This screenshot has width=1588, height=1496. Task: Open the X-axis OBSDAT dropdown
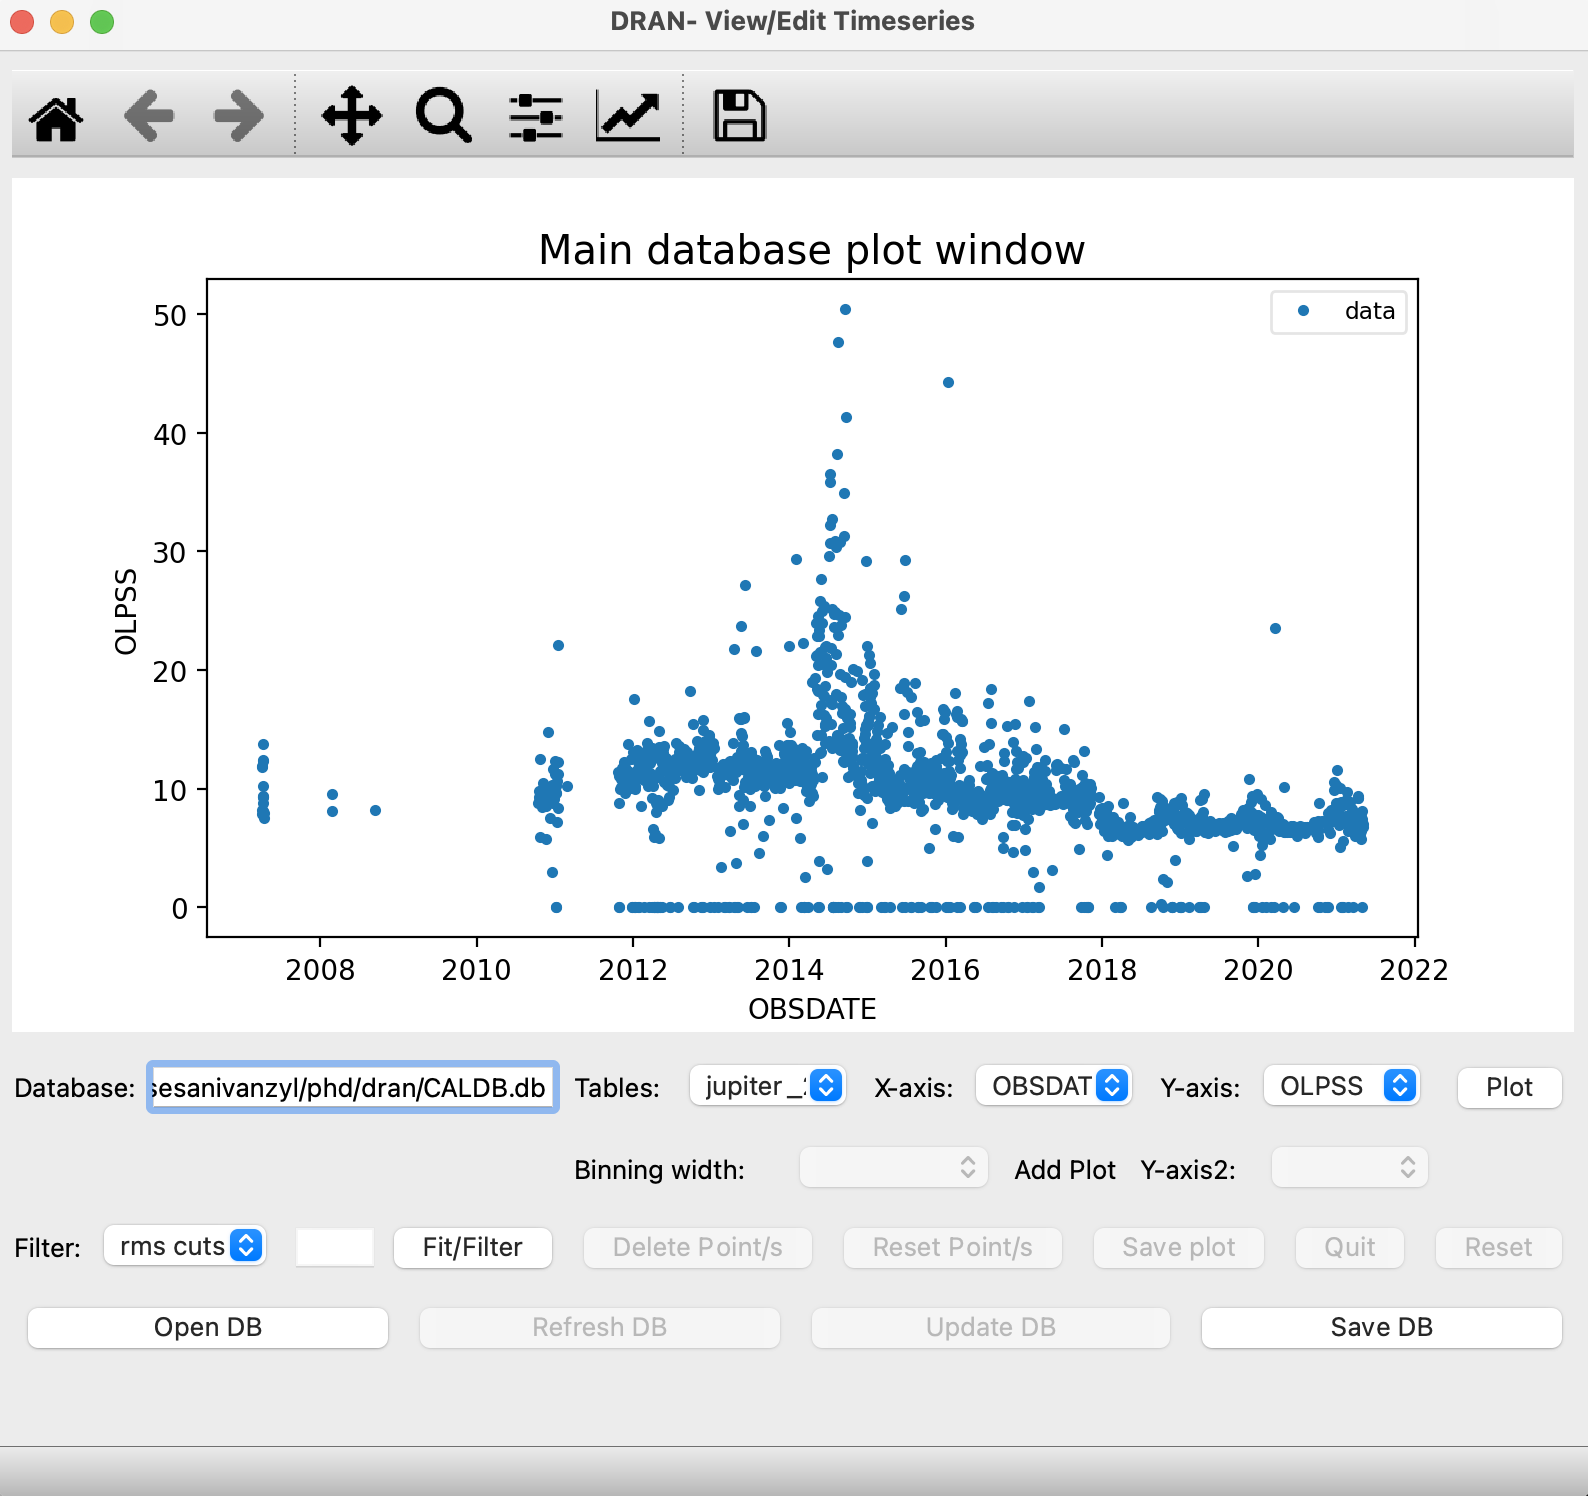[1054, 1086]
